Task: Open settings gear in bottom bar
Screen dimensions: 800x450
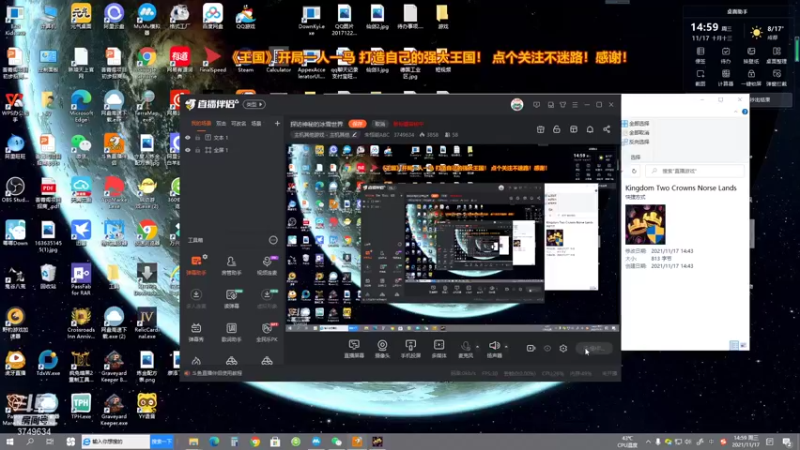Action: pyautogui.click(x=563, y=348)
